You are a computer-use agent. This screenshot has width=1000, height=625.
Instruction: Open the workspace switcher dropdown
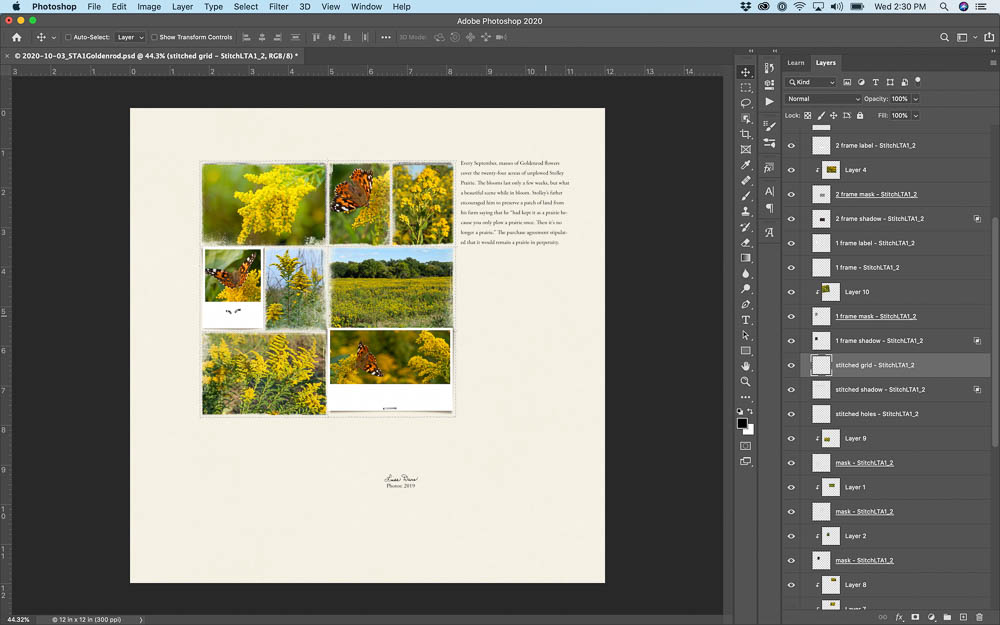point(966,38)
